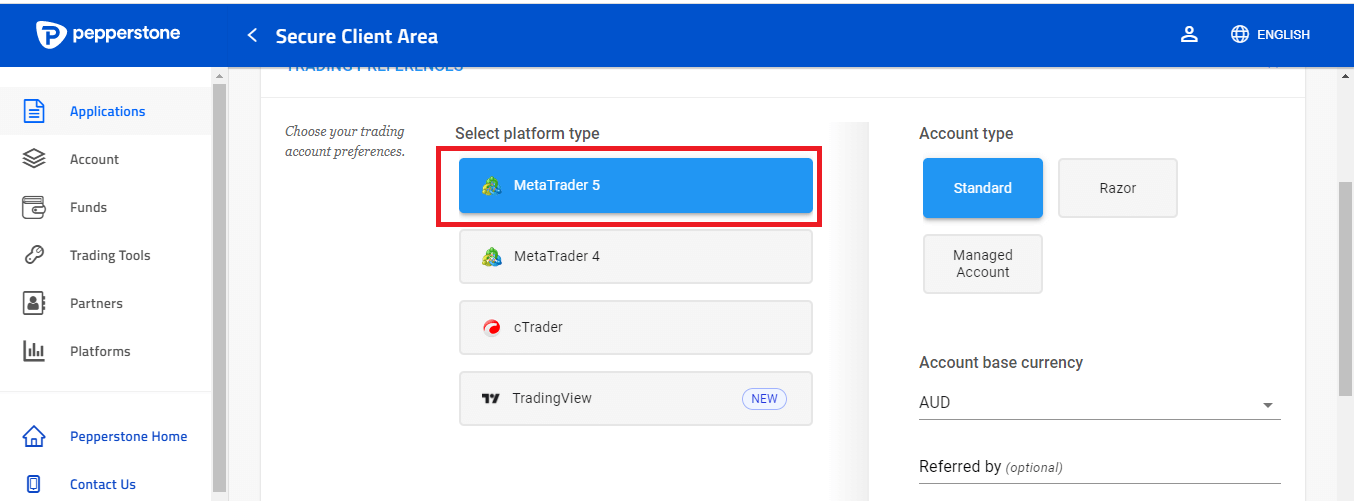
Task: Click the Pepperstone logo
Action: pos(108,34)
